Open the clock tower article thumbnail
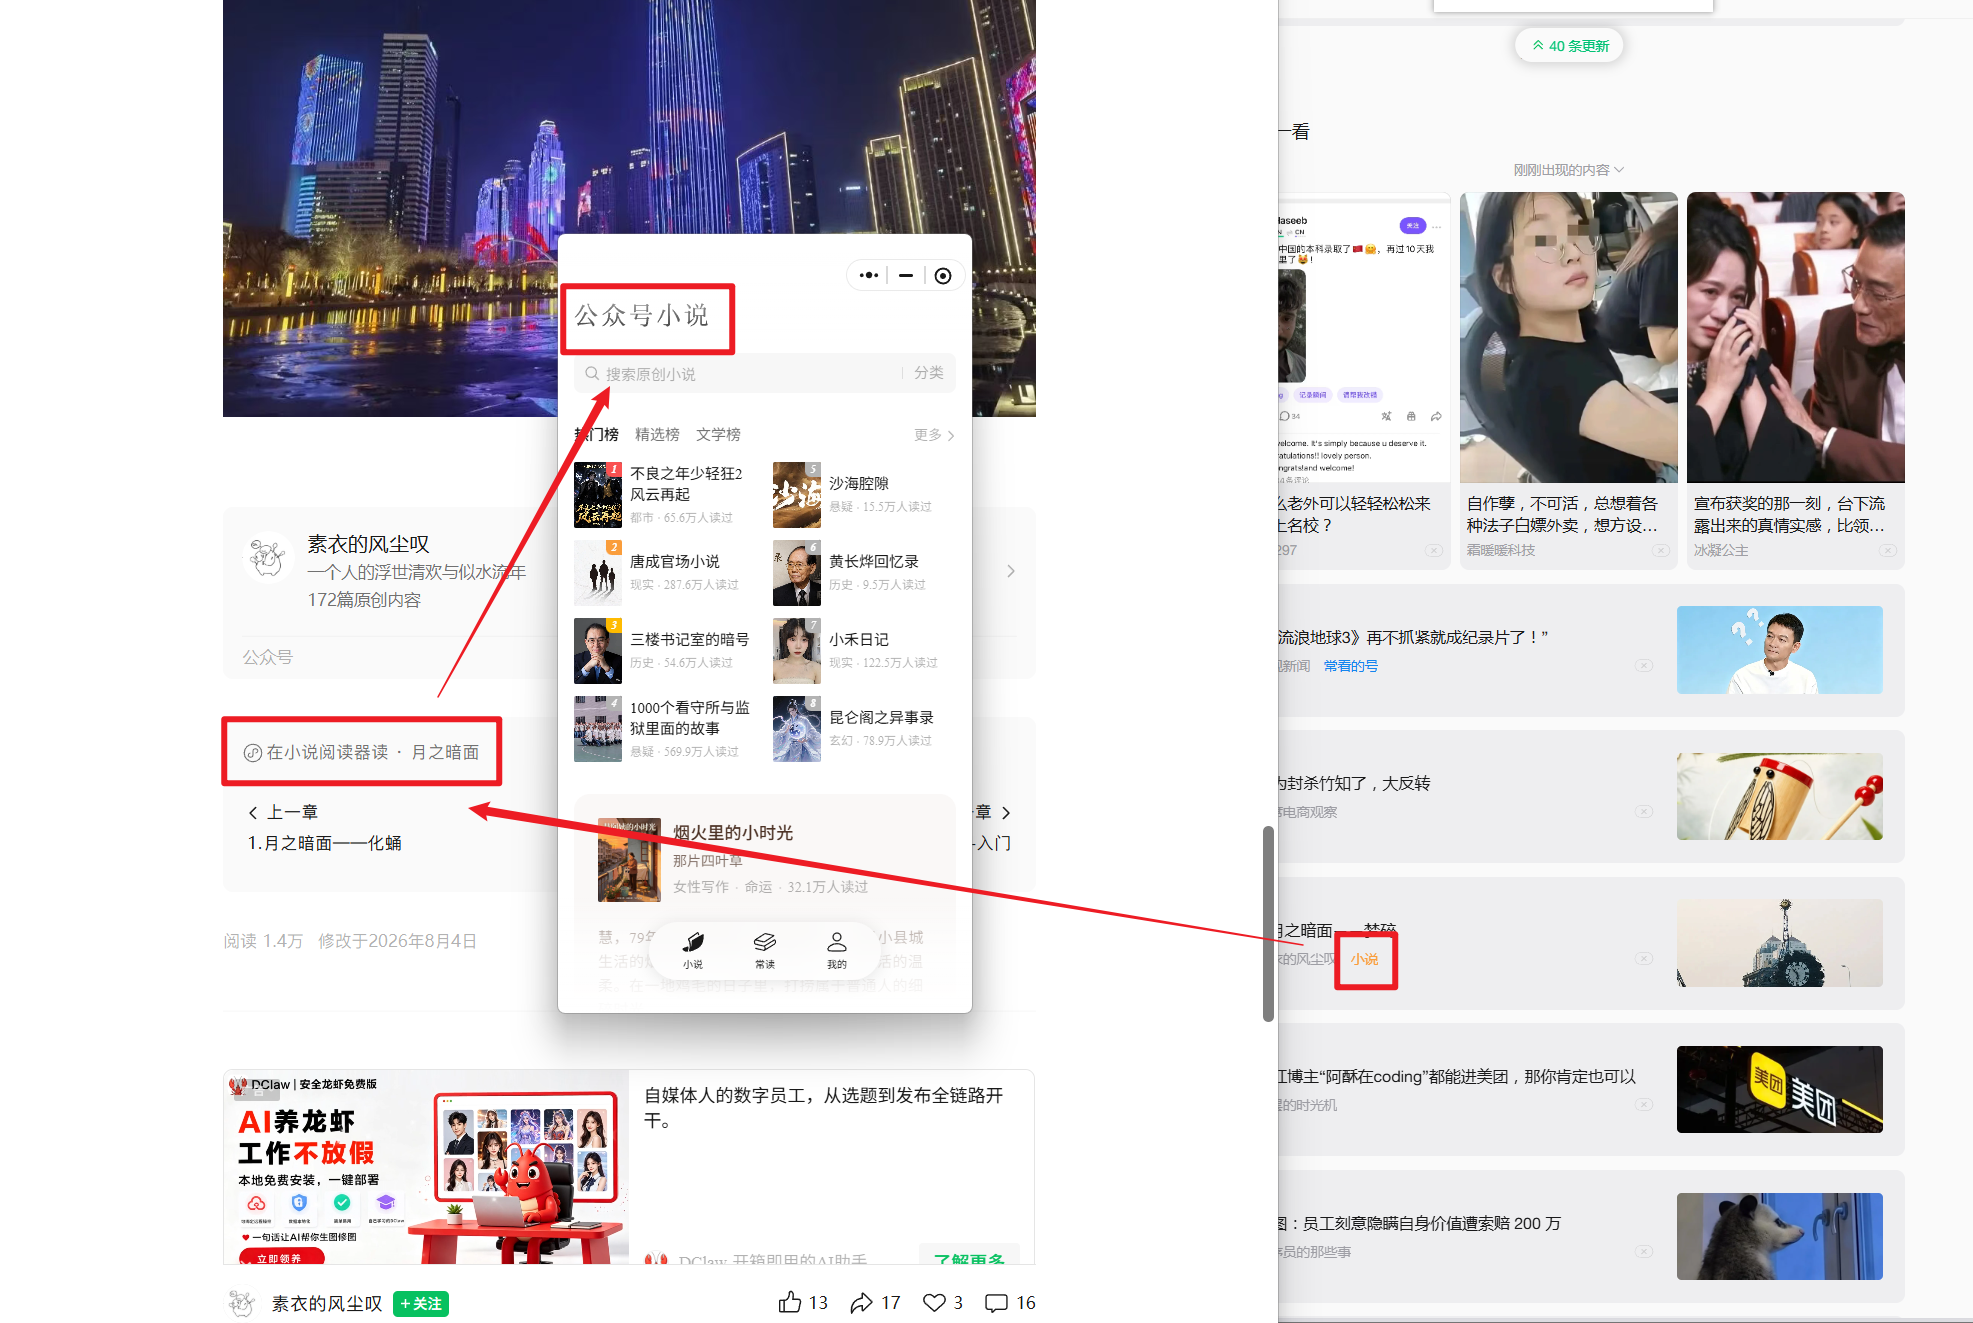1973x1323 pixels. (x=1780, y=943)
